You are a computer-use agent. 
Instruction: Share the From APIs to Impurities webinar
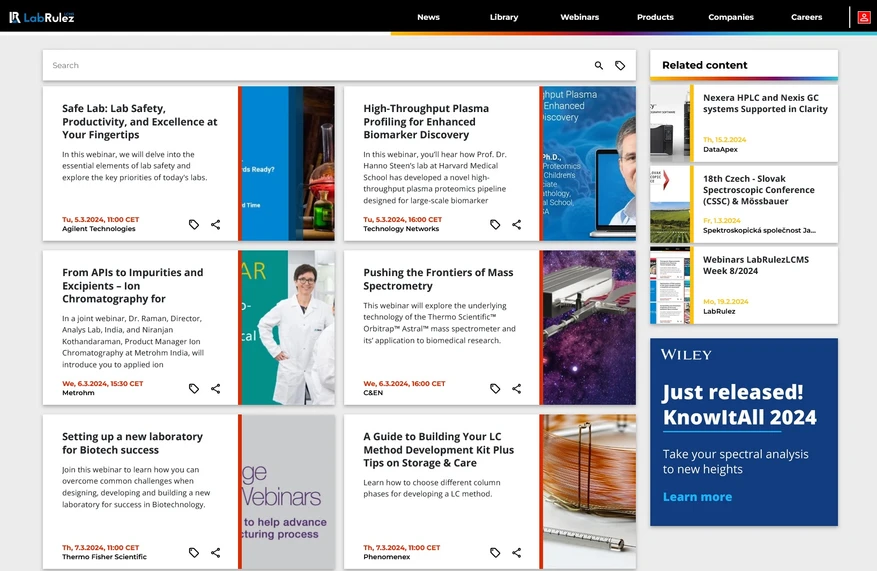[215, 388]
